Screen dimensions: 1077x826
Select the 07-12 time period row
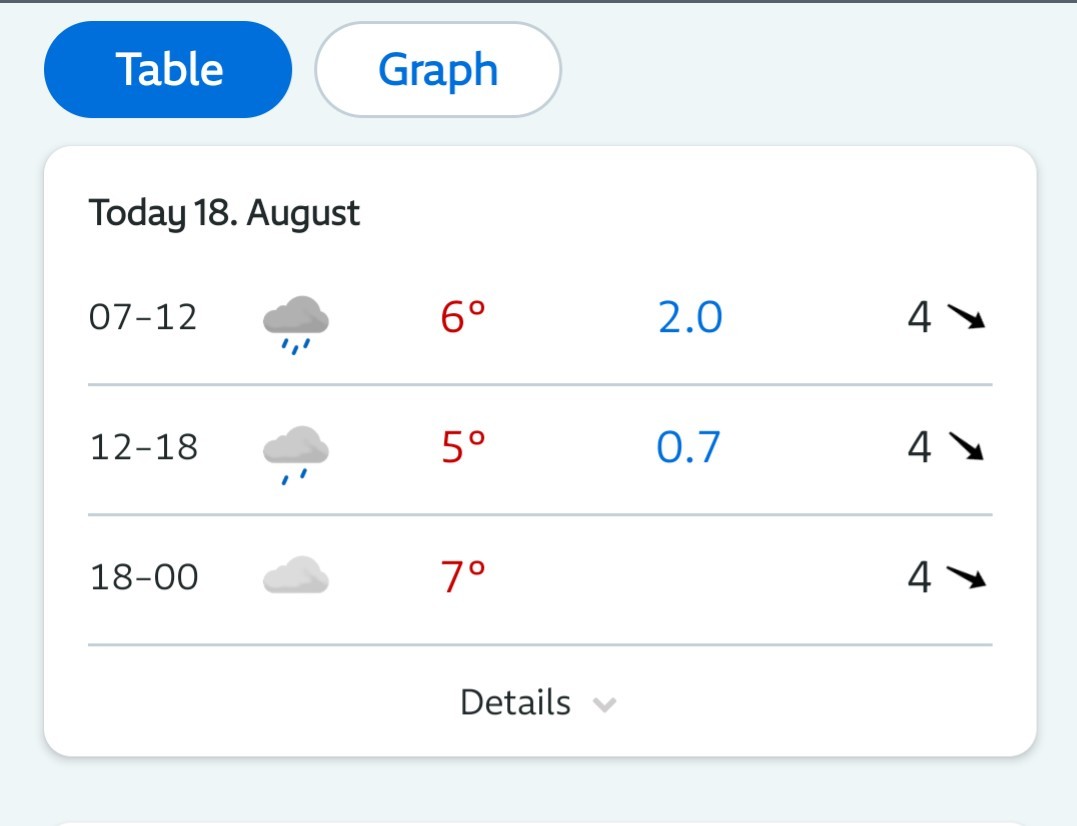pyautogui.click(x=540, y=317)
